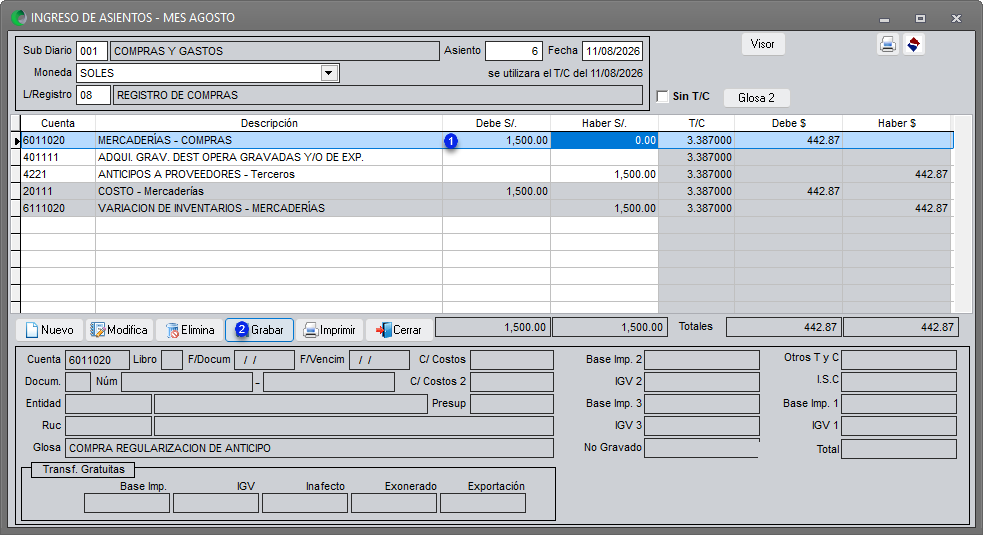The height and width of the screenshot is (535, 983).
Task: Click the Haber S/. 0.00 highlighted cell
Action: (604, 140)
